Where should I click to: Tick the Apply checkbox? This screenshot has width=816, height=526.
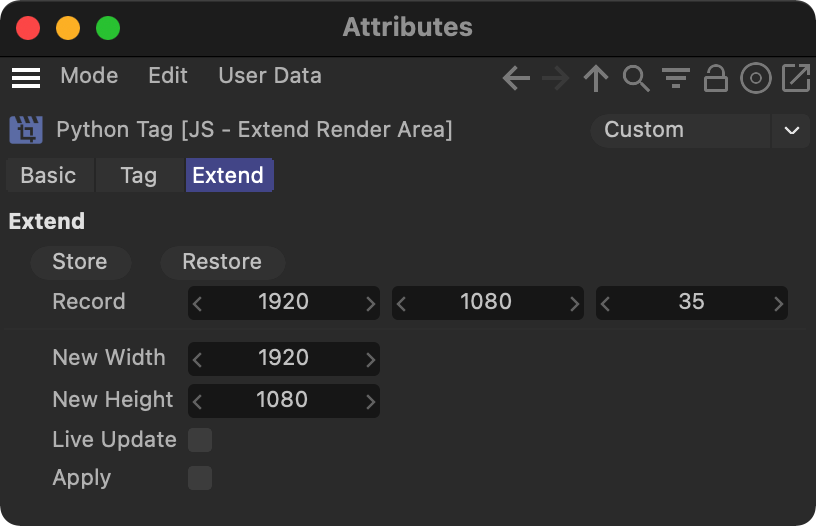click(x=200, y=478)
